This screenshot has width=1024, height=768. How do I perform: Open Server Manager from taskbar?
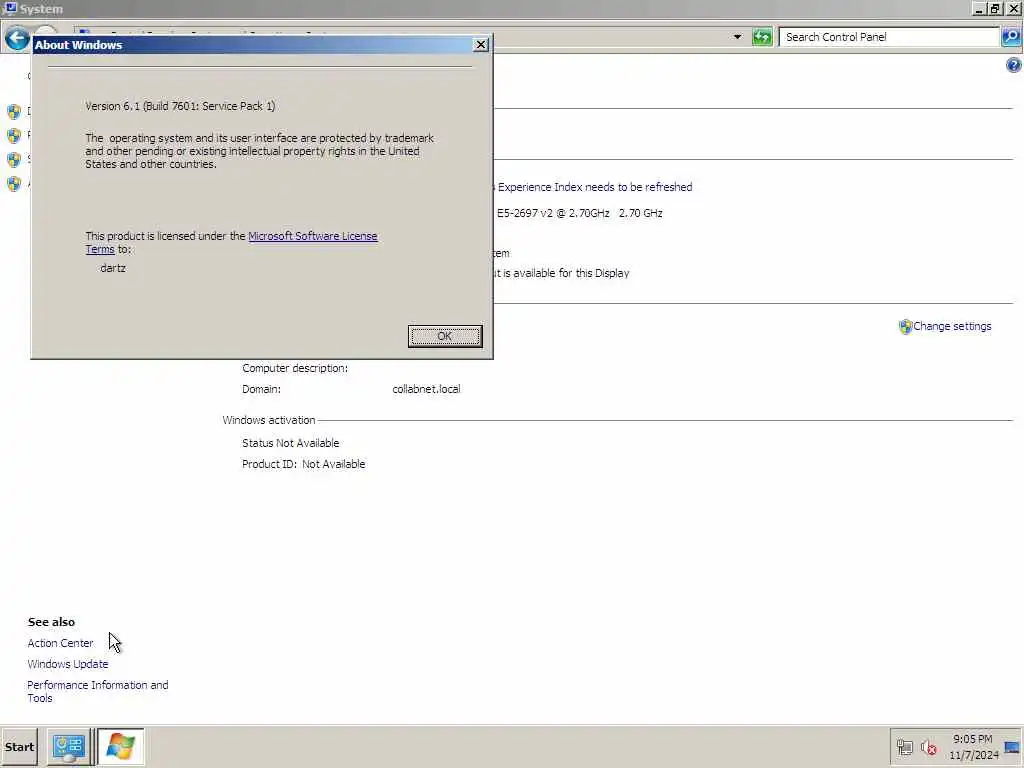[x=69, y=746]
